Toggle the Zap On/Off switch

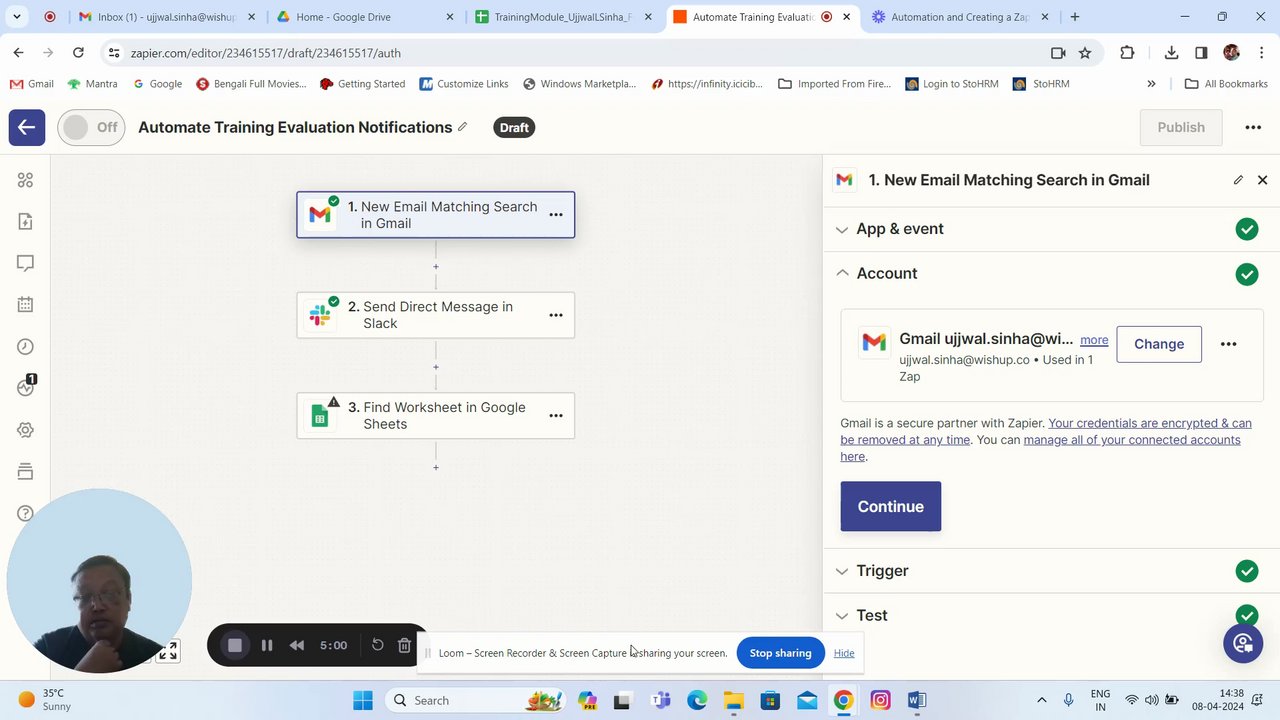[x=91, y=127]
